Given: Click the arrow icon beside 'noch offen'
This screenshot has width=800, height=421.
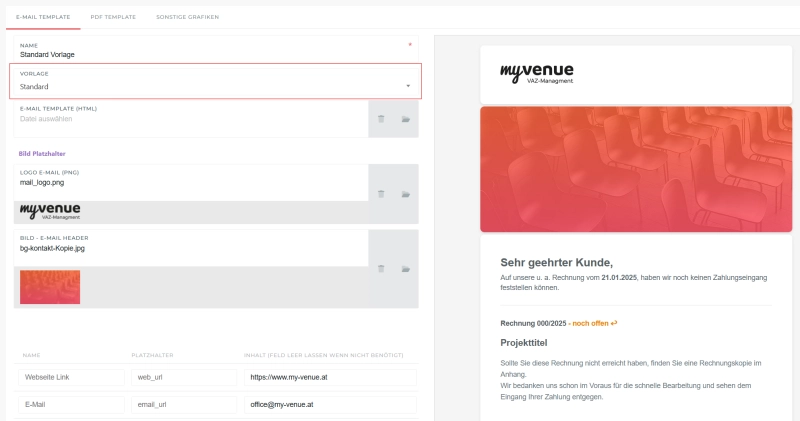Looking at the screenshot, I should click(x=614, y=323).
